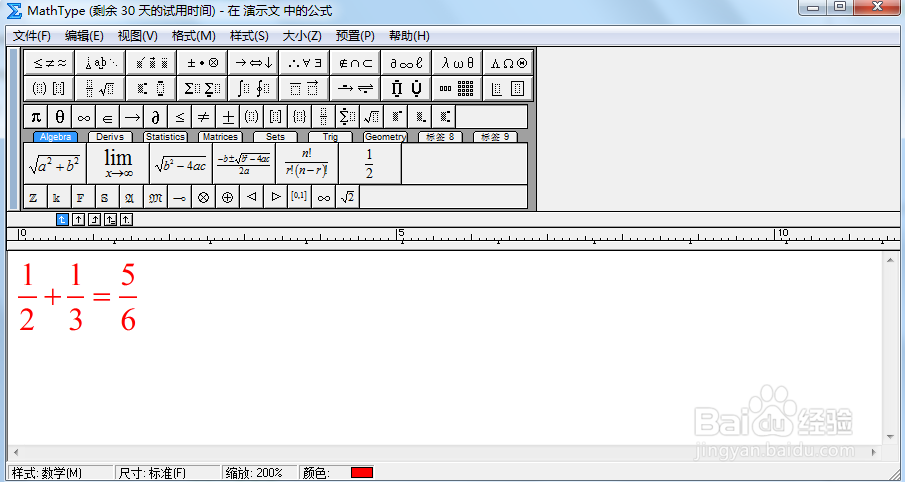This screenshot has width=905, height=482.
Task: Insert the double-struck Z symbol
Action: coord(36,197)
